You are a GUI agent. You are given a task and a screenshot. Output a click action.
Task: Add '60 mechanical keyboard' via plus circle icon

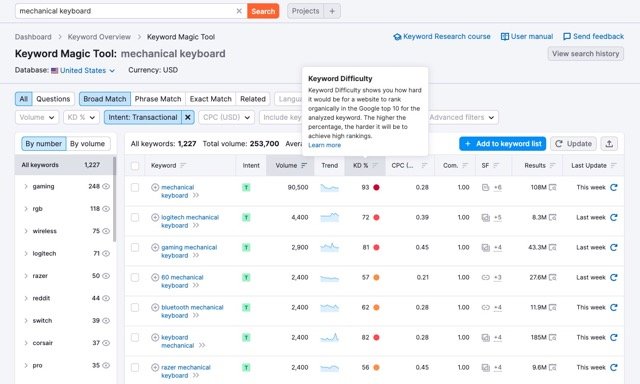pos(155,277)
